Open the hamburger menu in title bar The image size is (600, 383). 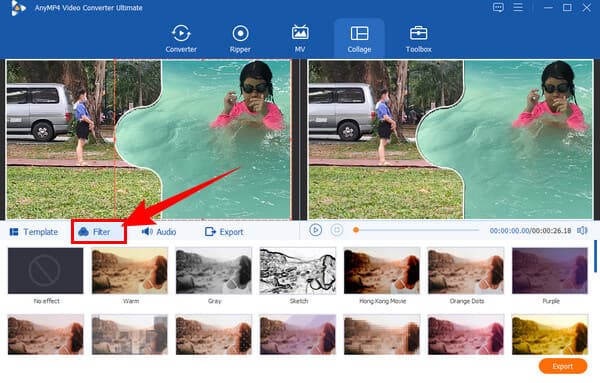(518, 8)
